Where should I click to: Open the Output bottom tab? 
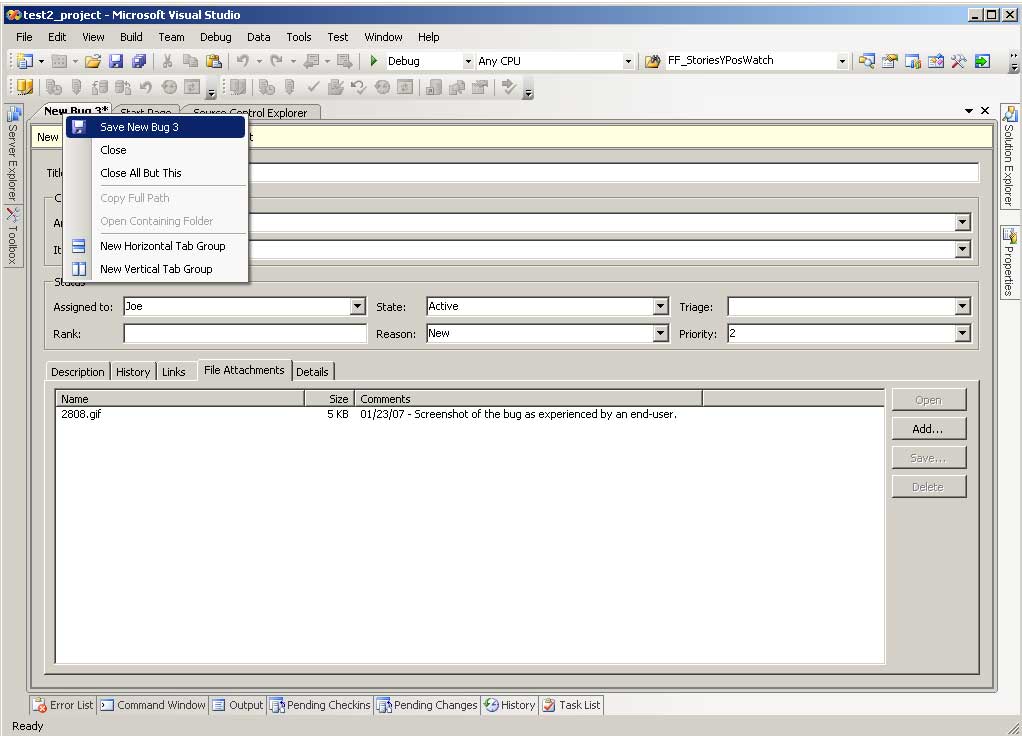click(238, 705)
